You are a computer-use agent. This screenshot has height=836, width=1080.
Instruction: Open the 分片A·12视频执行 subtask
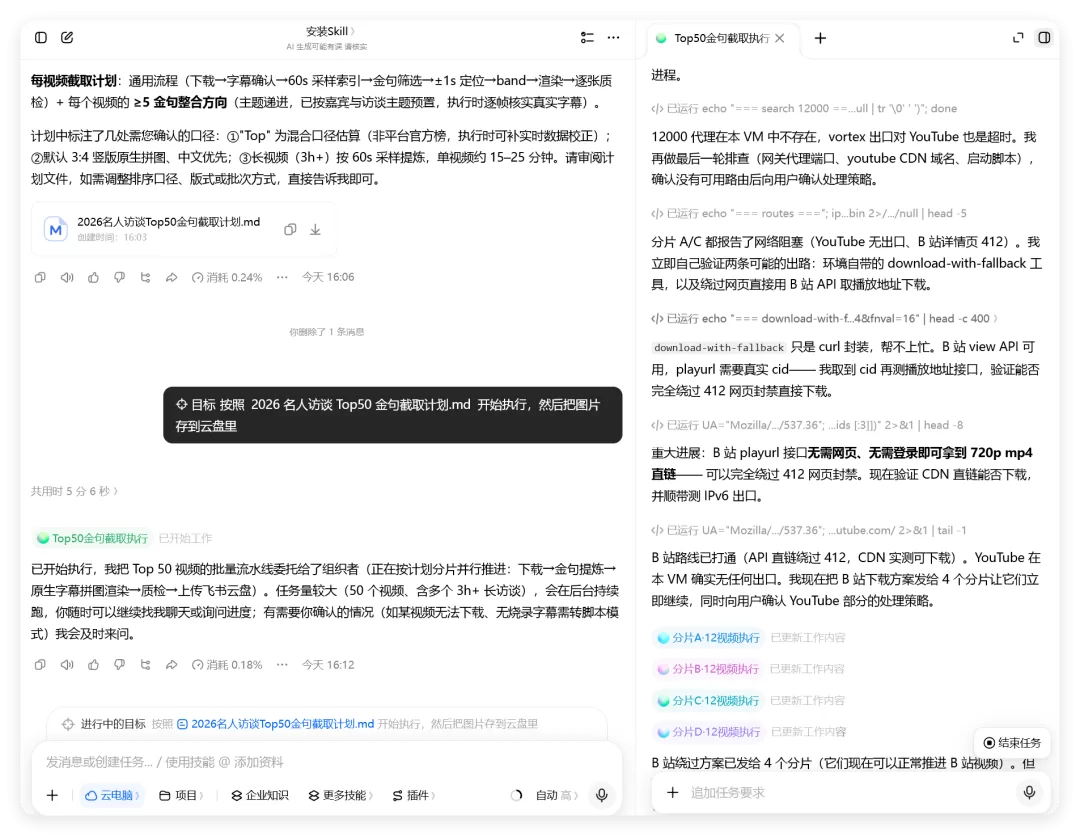point(709,638)
